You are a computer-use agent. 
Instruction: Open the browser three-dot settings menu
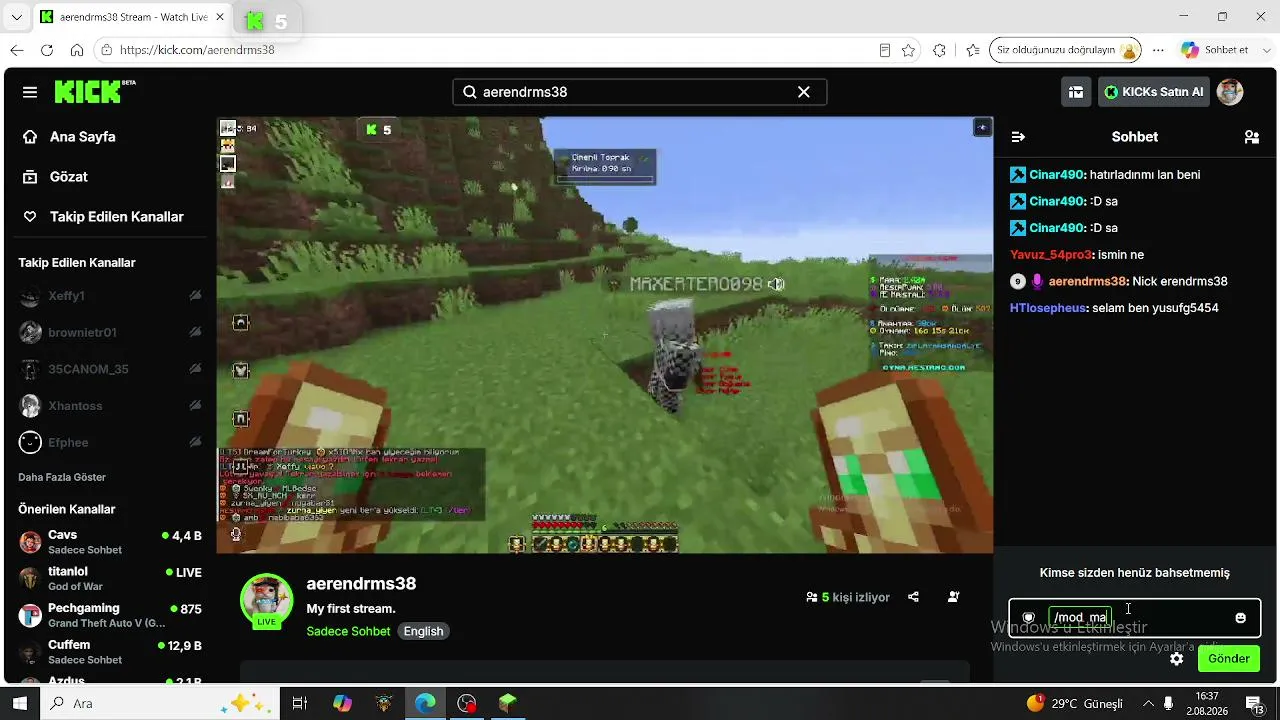(x=1158, y=50)
